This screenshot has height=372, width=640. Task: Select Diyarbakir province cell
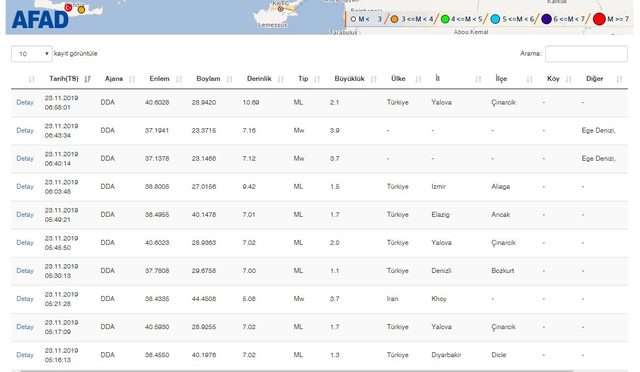[x=446, y=355]
